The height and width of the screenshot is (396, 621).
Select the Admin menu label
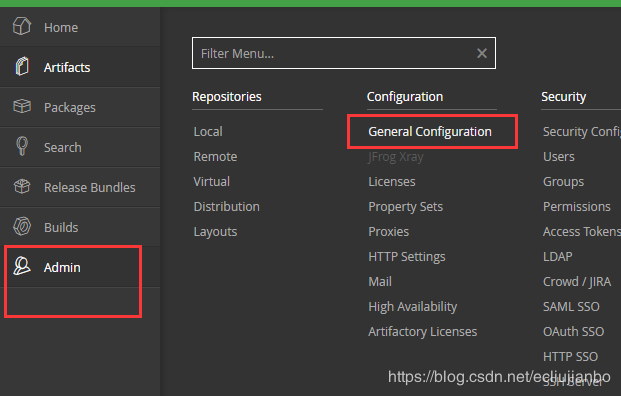[x=62, y=268]
